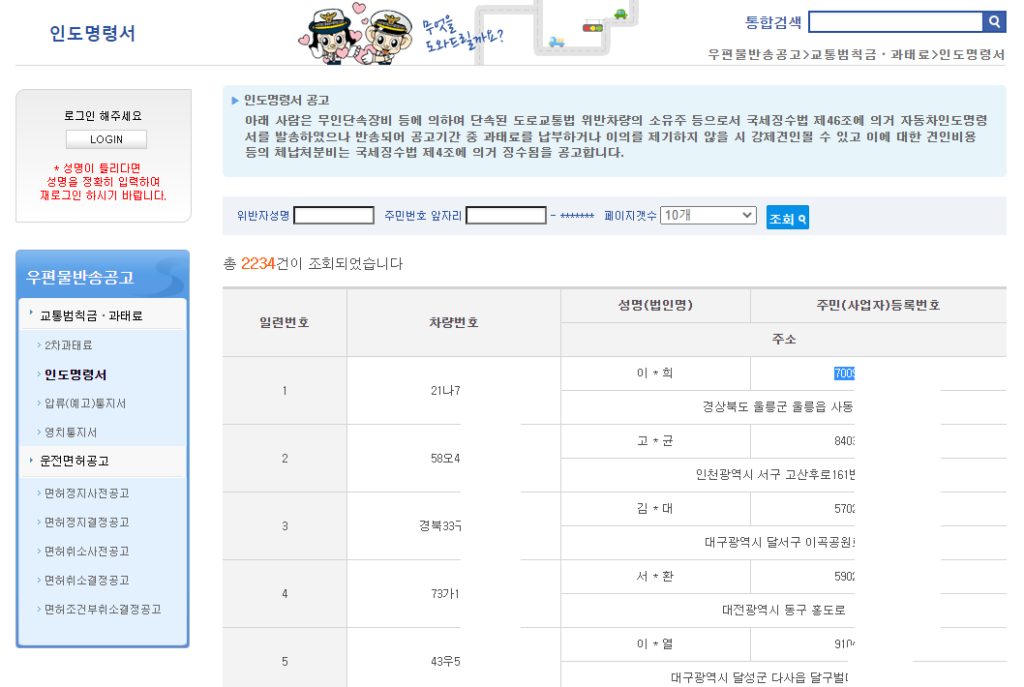Type in the 통합검색 search field

click(x=895, y=22)
